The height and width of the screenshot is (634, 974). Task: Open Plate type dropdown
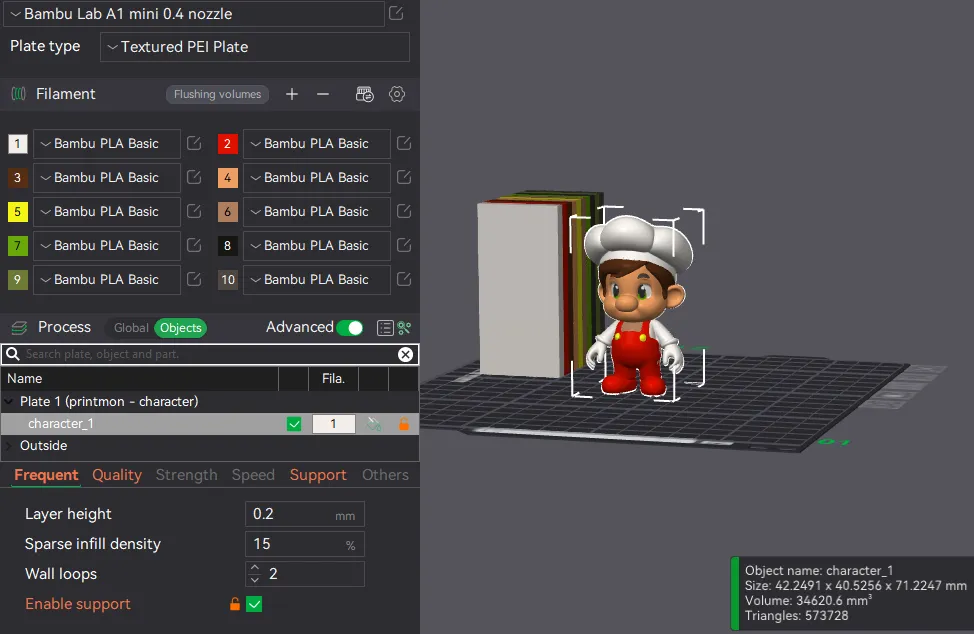pyautogui.click(x=255, y=47)
